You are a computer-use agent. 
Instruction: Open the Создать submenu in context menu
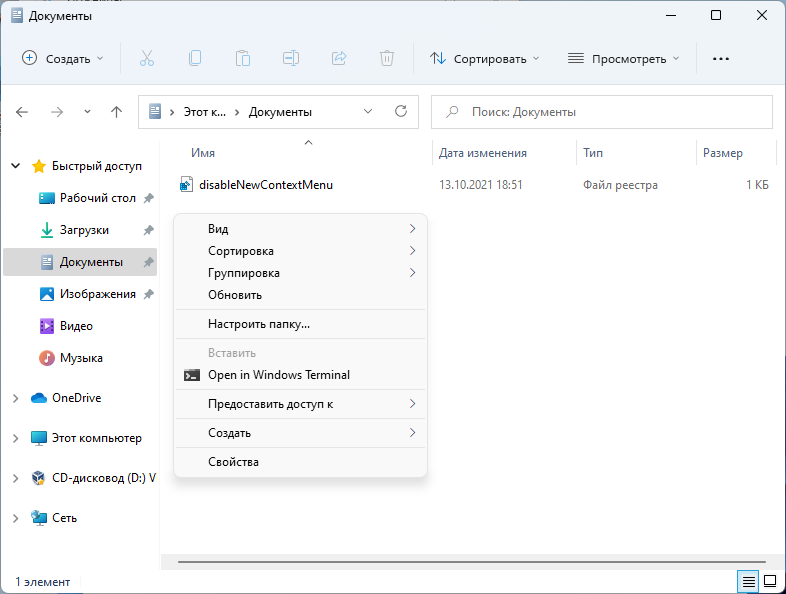(300, 433)
